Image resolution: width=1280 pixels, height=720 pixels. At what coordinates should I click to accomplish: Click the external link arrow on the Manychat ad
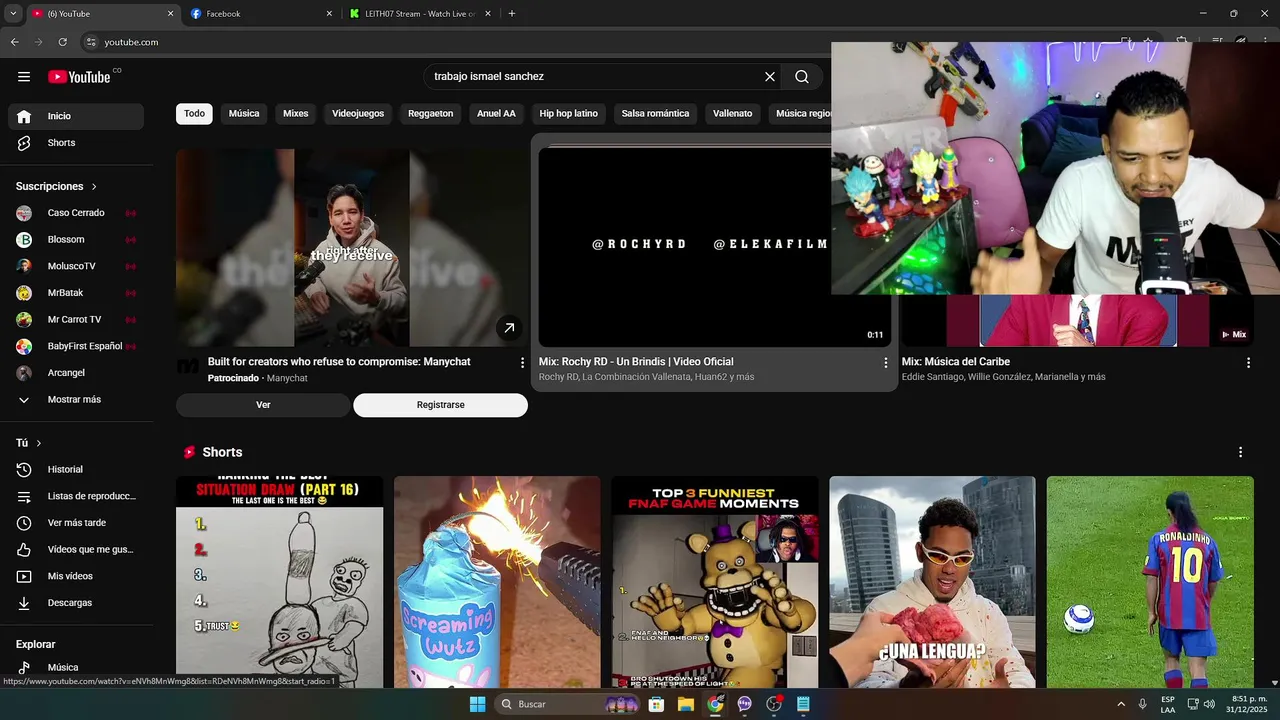(509, 327)
